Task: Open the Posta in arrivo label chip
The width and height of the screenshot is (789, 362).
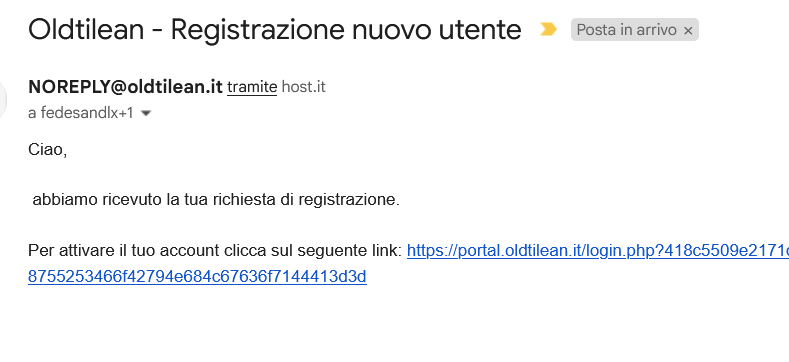Action: (x=626, y=30)
